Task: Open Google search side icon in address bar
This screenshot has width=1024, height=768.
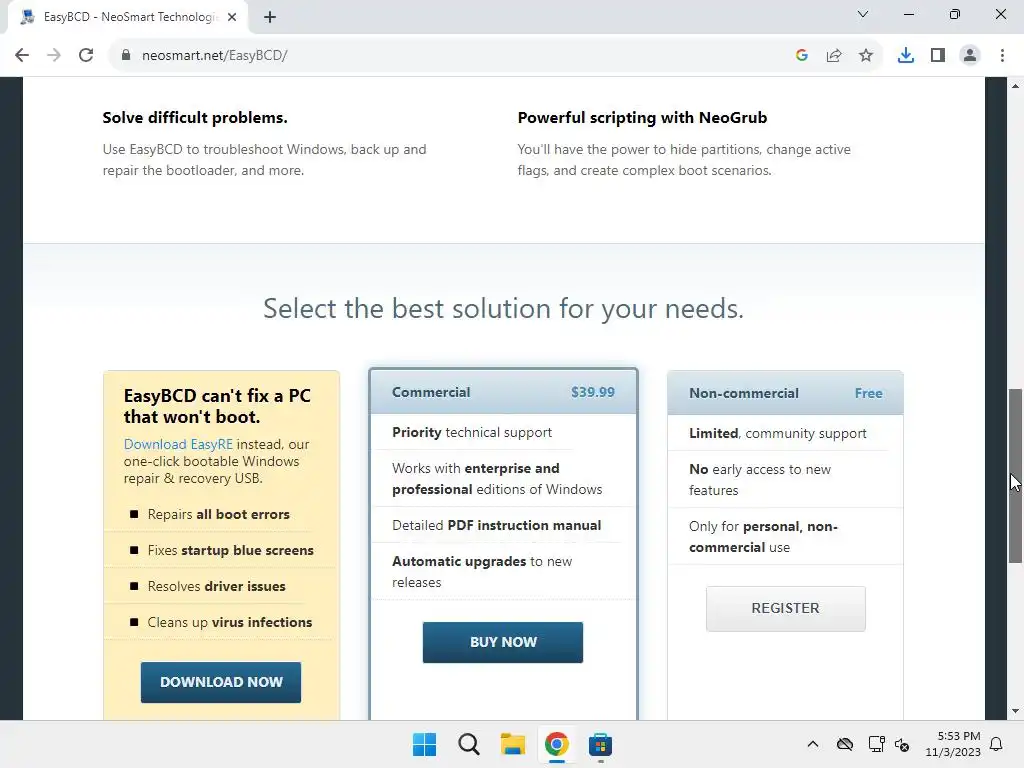Action: tap(802, 56)
